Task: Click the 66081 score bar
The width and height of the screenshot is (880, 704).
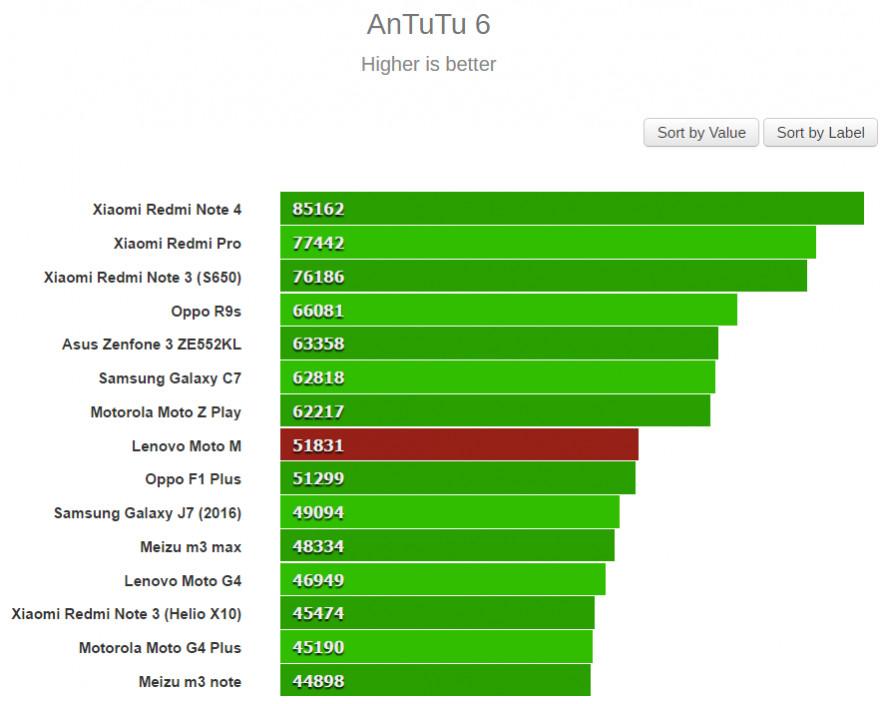Action: pyautogui.click(x=508, y=309)
